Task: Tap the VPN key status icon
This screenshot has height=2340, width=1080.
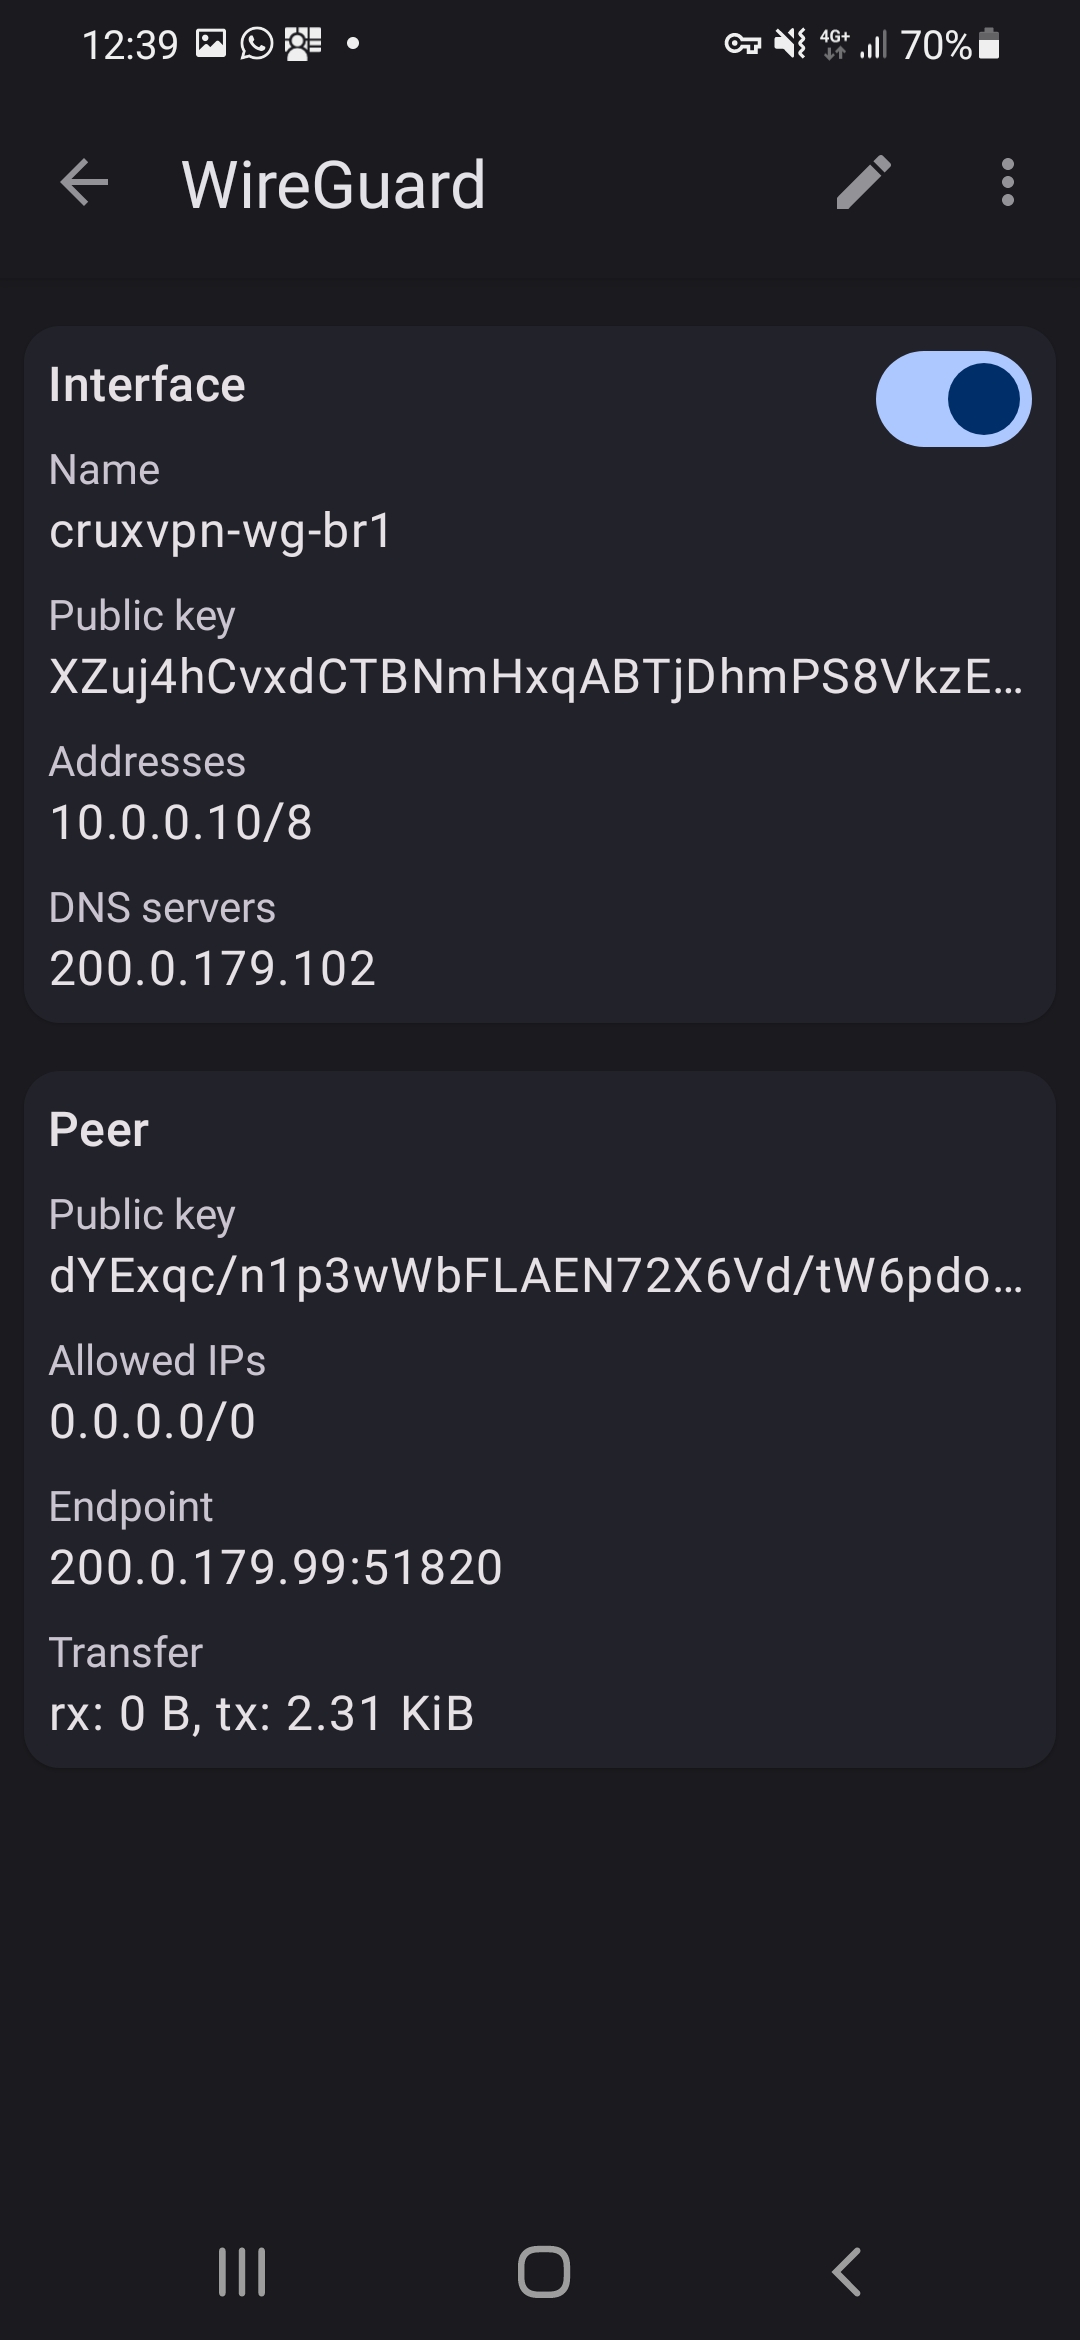Action: 742,44
